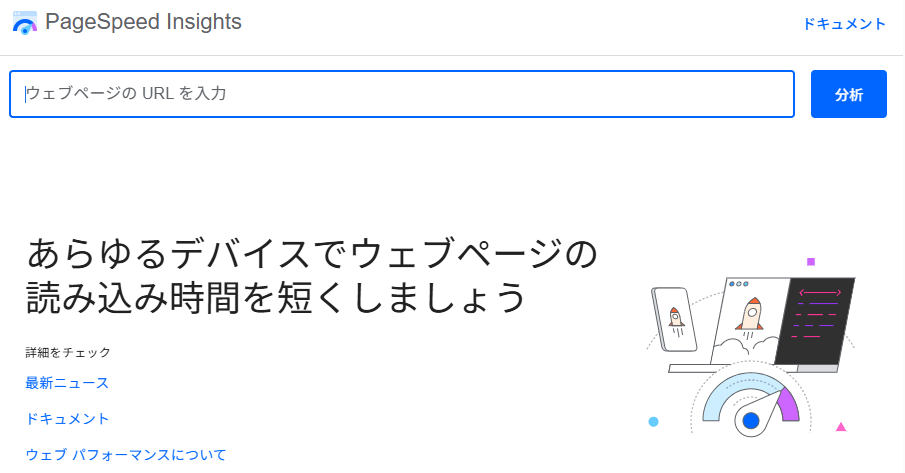
Task: Open the 最新ニュース link
Action: pos(67,383)
